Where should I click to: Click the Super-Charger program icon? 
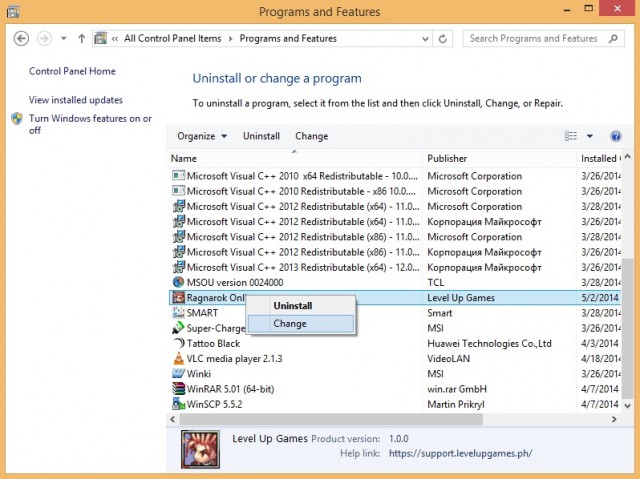[178, 328]
